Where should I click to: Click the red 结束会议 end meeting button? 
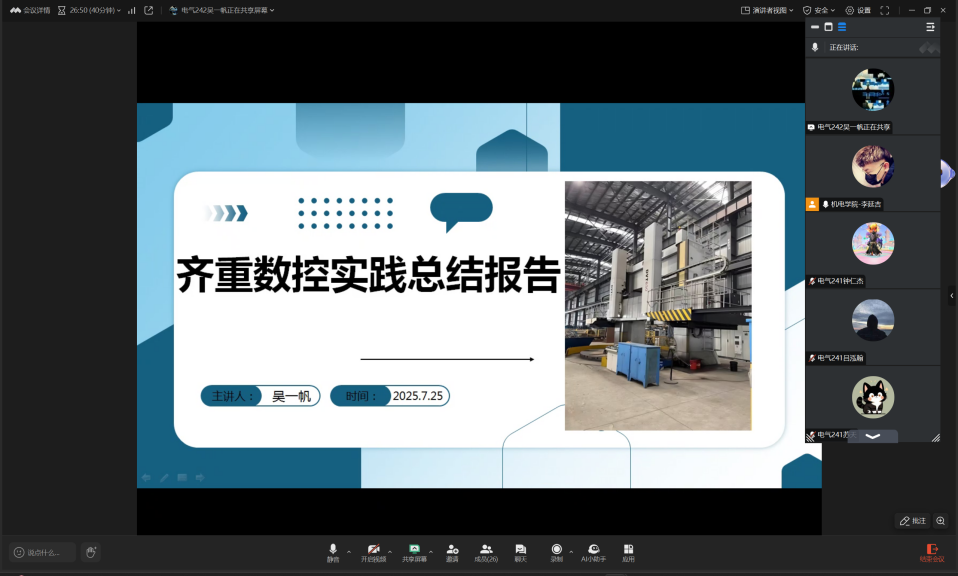pyautogui.click(x=931, y=552)
